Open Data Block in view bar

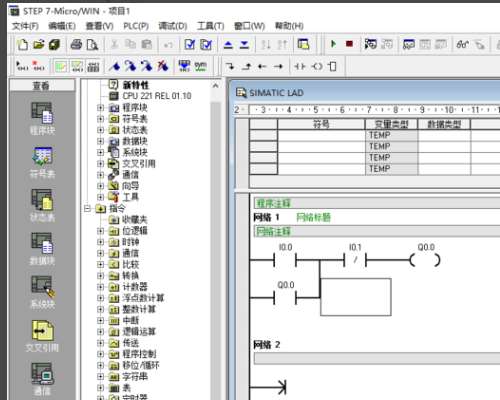tap(42, 249)
